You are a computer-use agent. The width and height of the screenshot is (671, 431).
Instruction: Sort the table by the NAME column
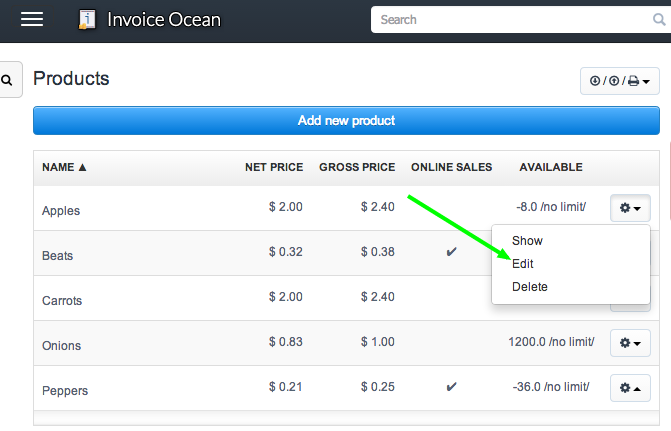64,167
